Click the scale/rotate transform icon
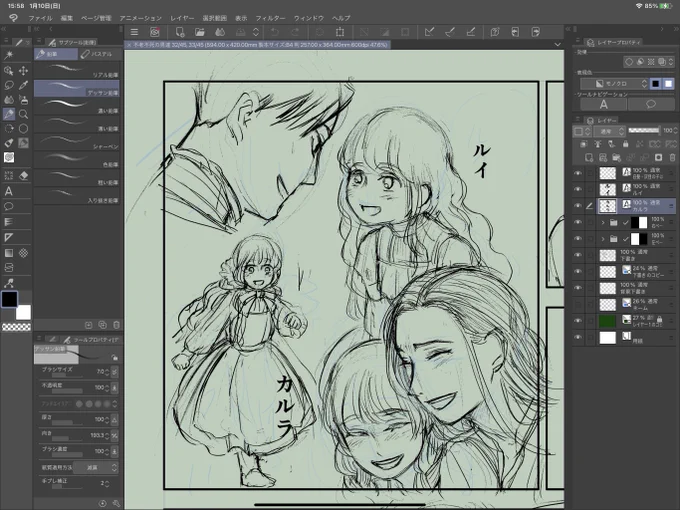Screen dimensions: 680x510 [340, 32]
